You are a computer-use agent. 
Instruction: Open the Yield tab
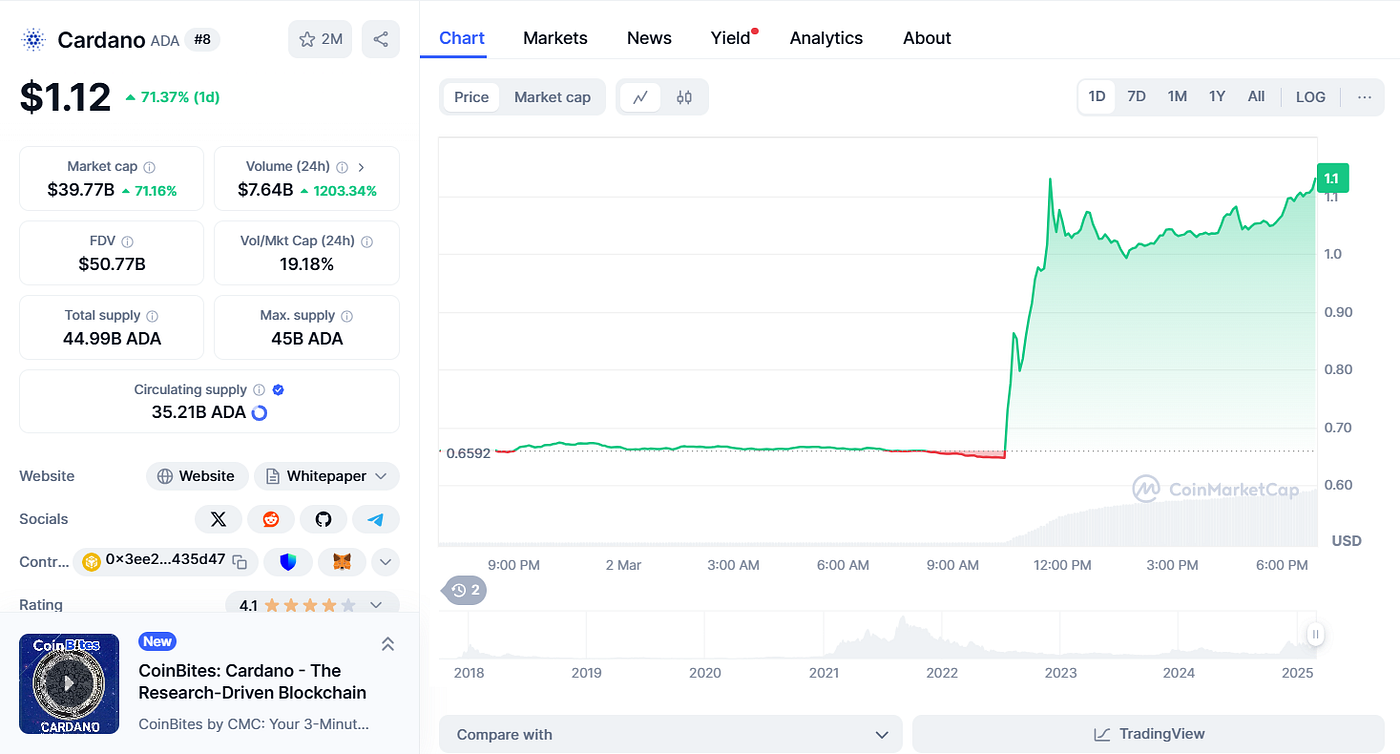coord(731,38)
